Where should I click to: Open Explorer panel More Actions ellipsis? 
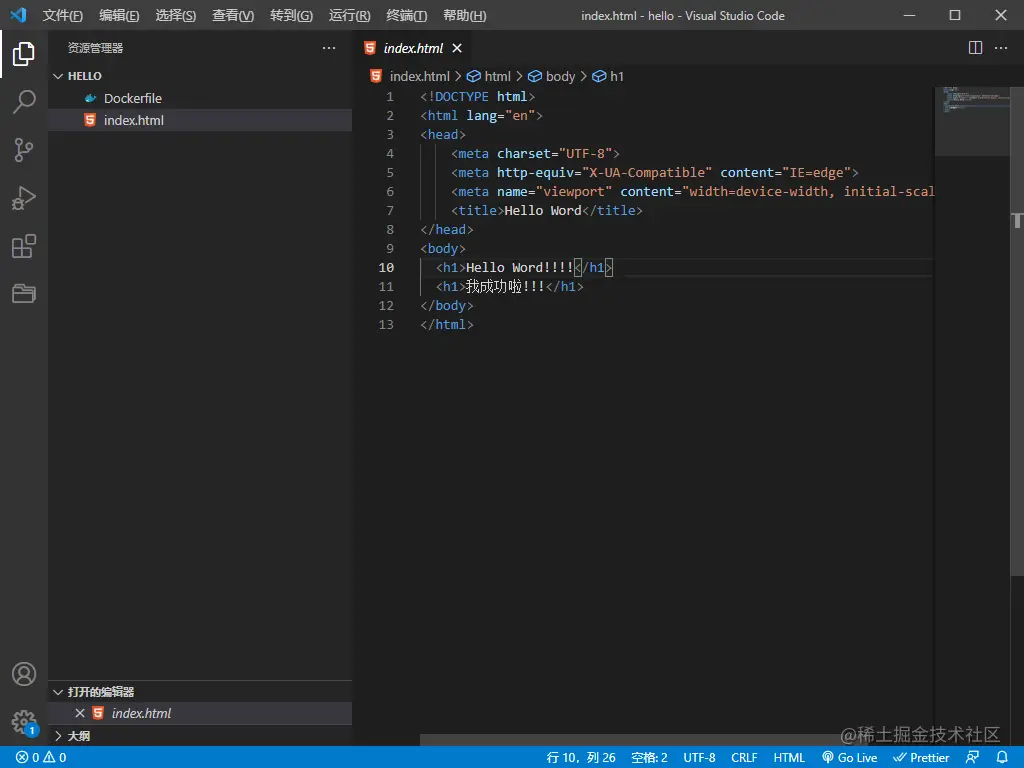click(328, 48)
